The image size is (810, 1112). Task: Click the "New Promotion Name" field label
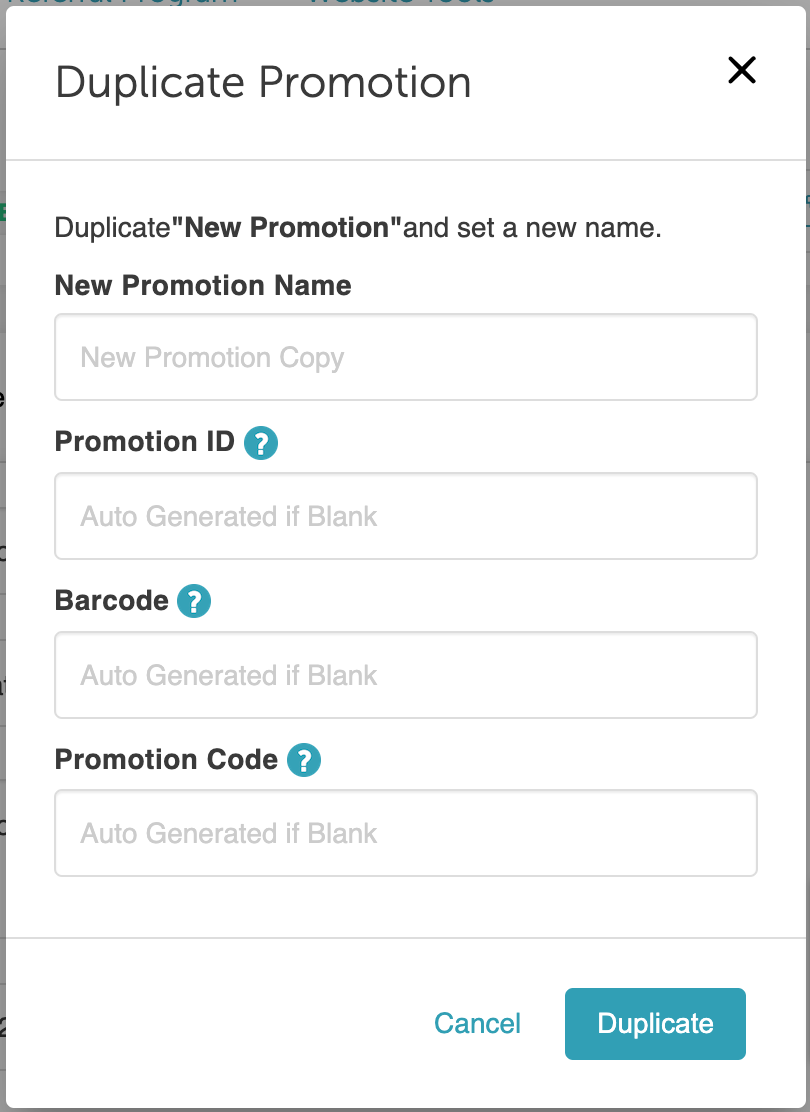pyautogui.click(x=203, y=286)
